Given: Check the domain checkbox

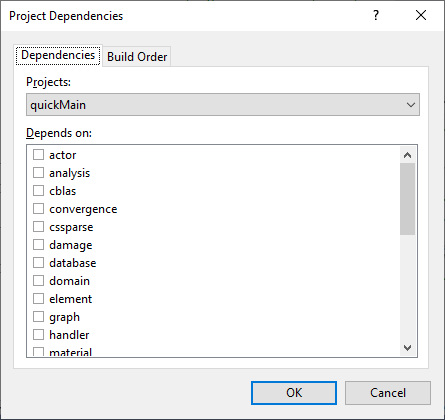Looking at the screenshot, I should pyautogui.click(x=38, y=281).
